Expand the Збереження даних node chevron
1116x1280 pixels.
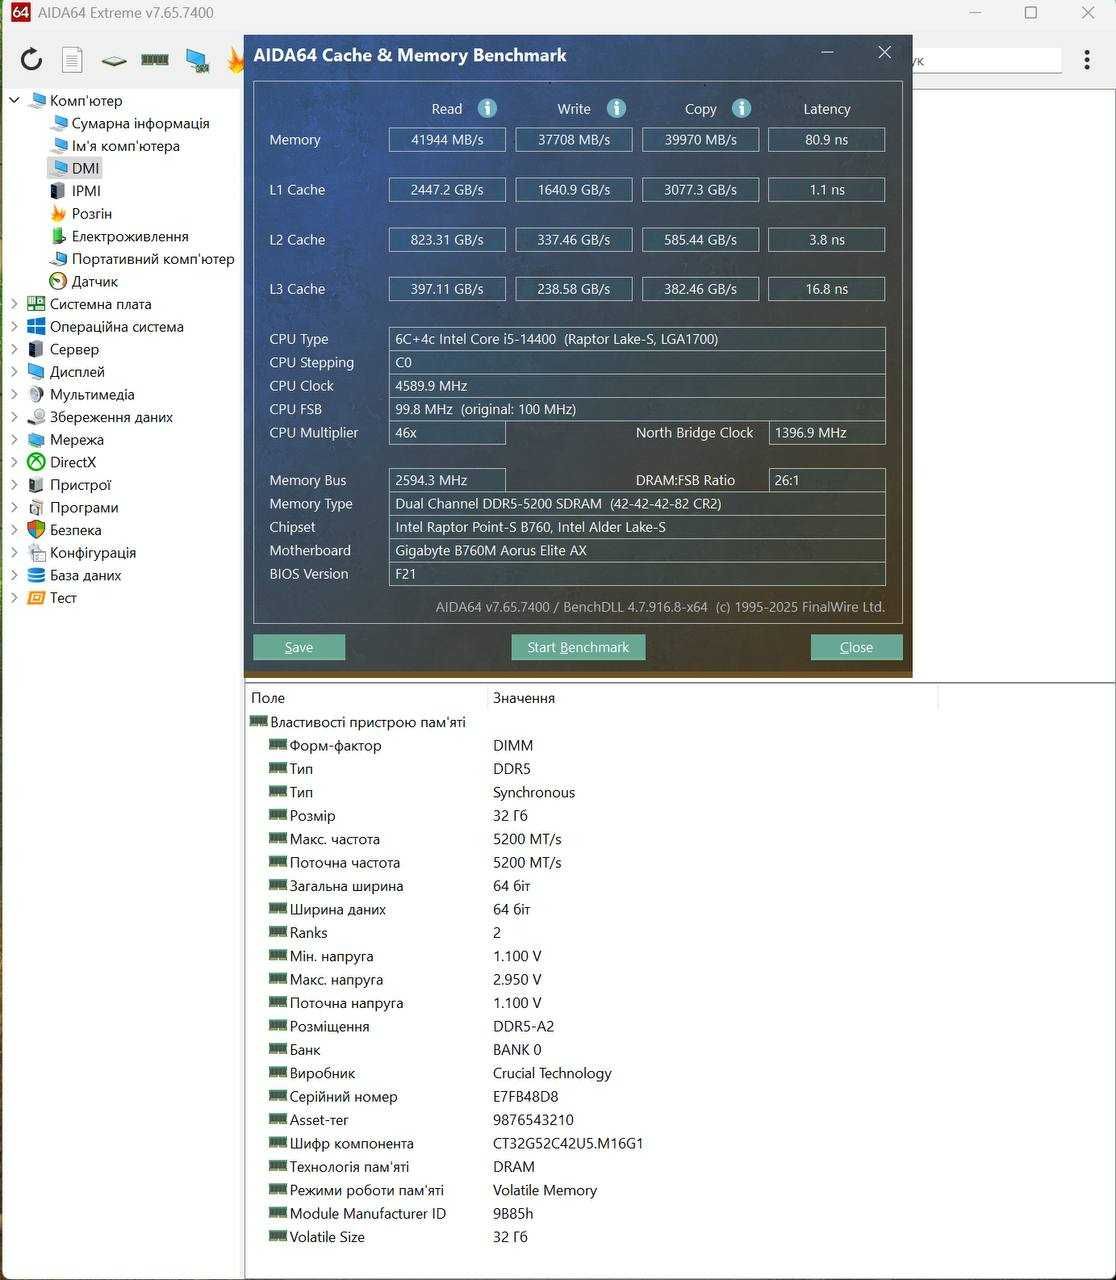tap(15, 417)
